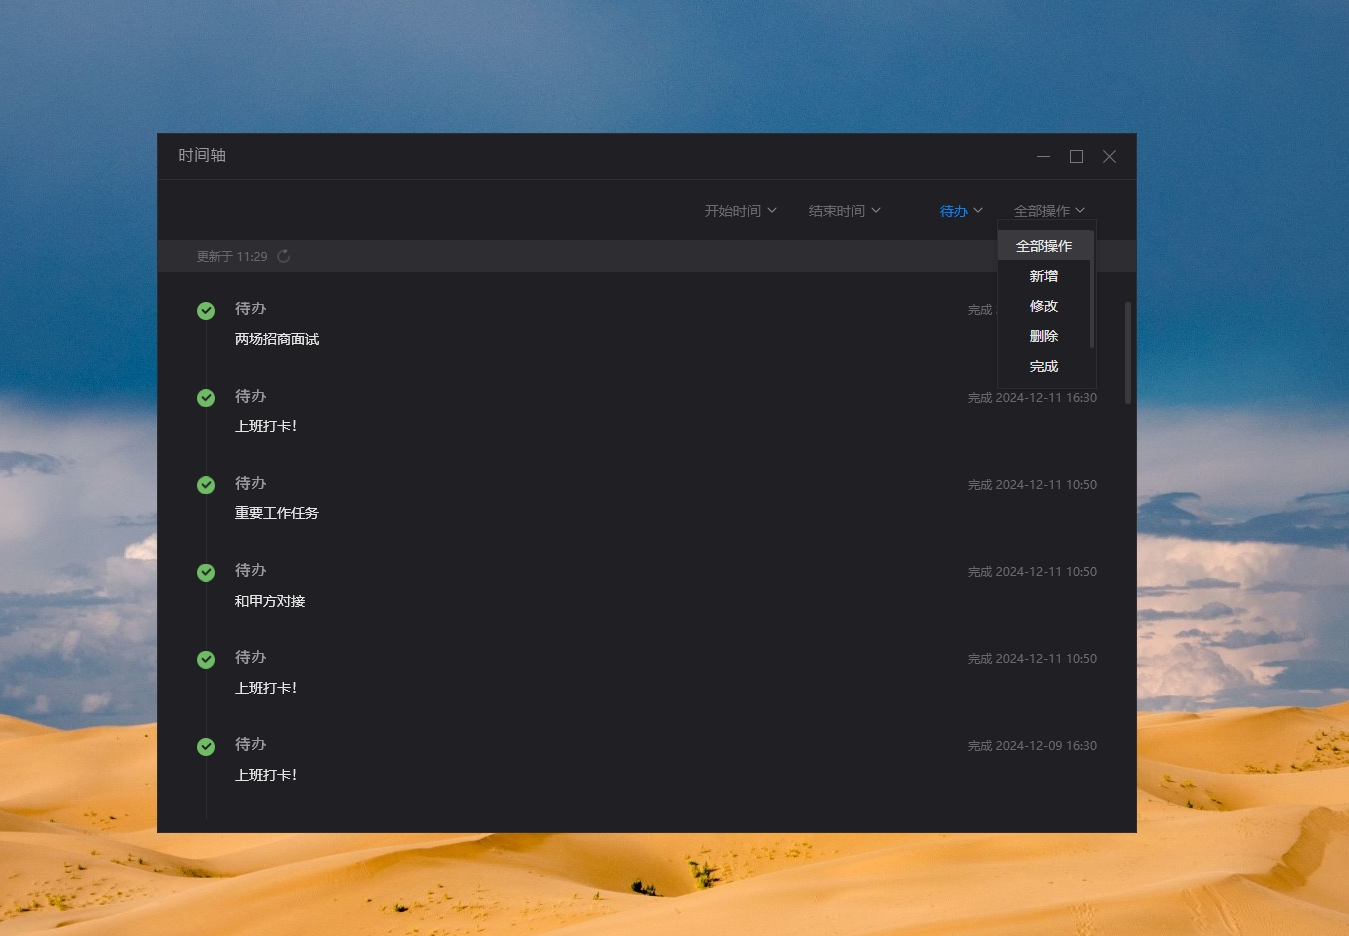Click the timeline list's vertical scrollbar
The width and height of the screenshot is (1349, 936).
click(1128, 353)
